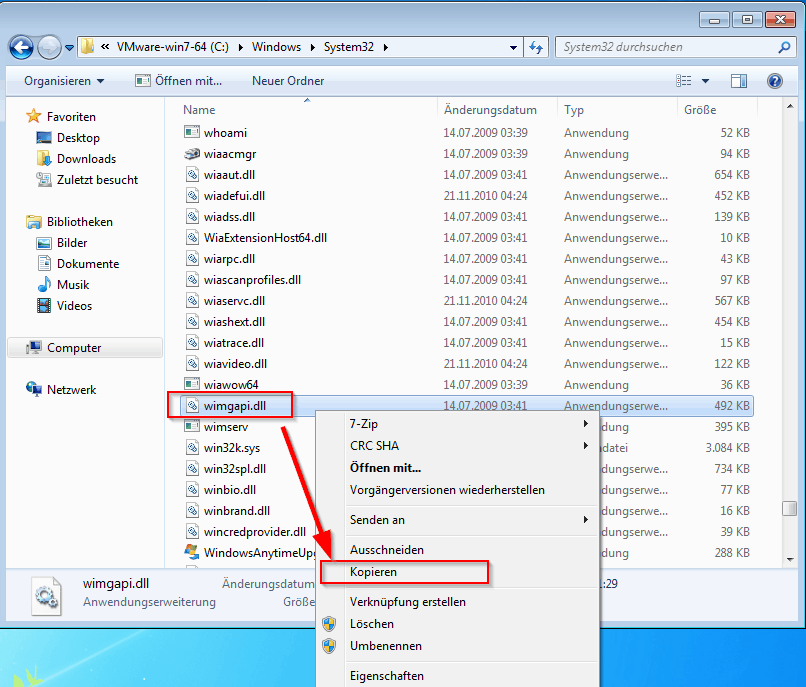Select wincredprovider.dll file
806x687 pixels.
tap(255, 532)
